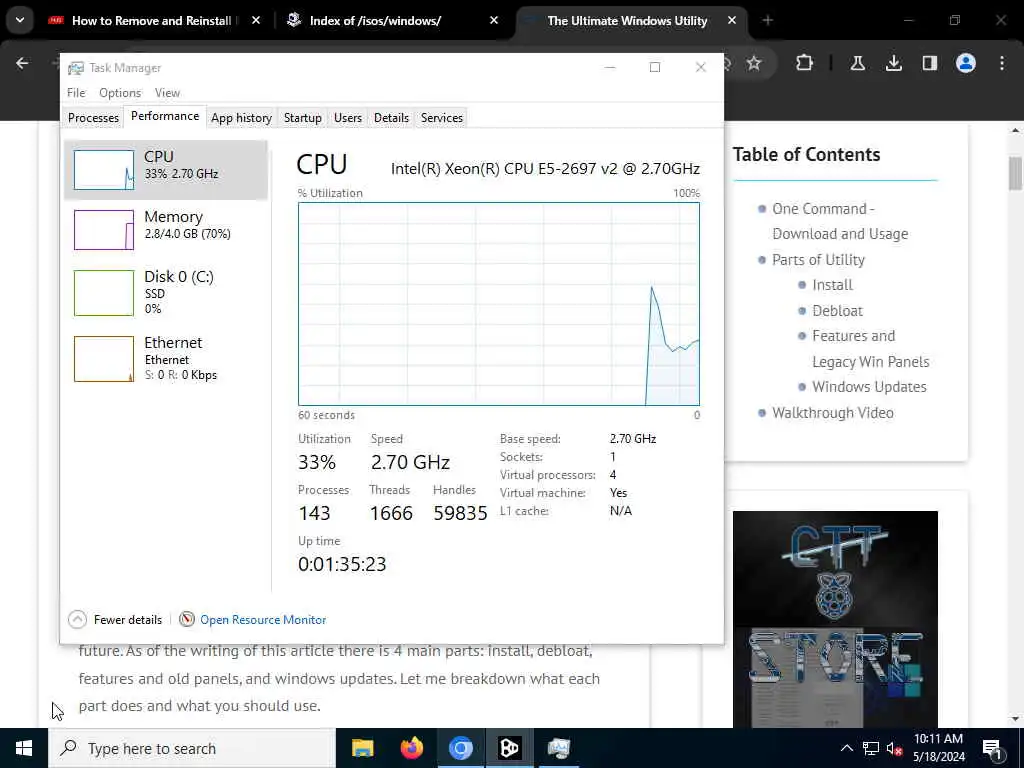1024x768 pixels.
Task: Click the webpage vertical scrollbar thumb
Action: (x=1015, y=172)
